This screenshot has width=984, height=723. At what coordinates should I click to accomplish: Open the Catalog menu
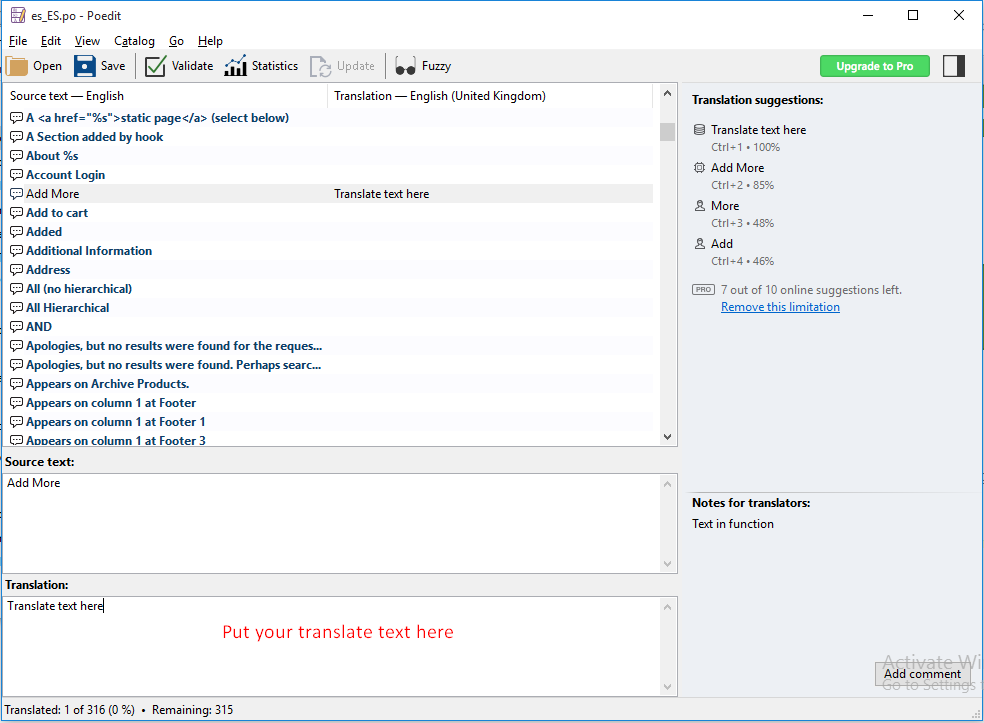coord(134,41)
